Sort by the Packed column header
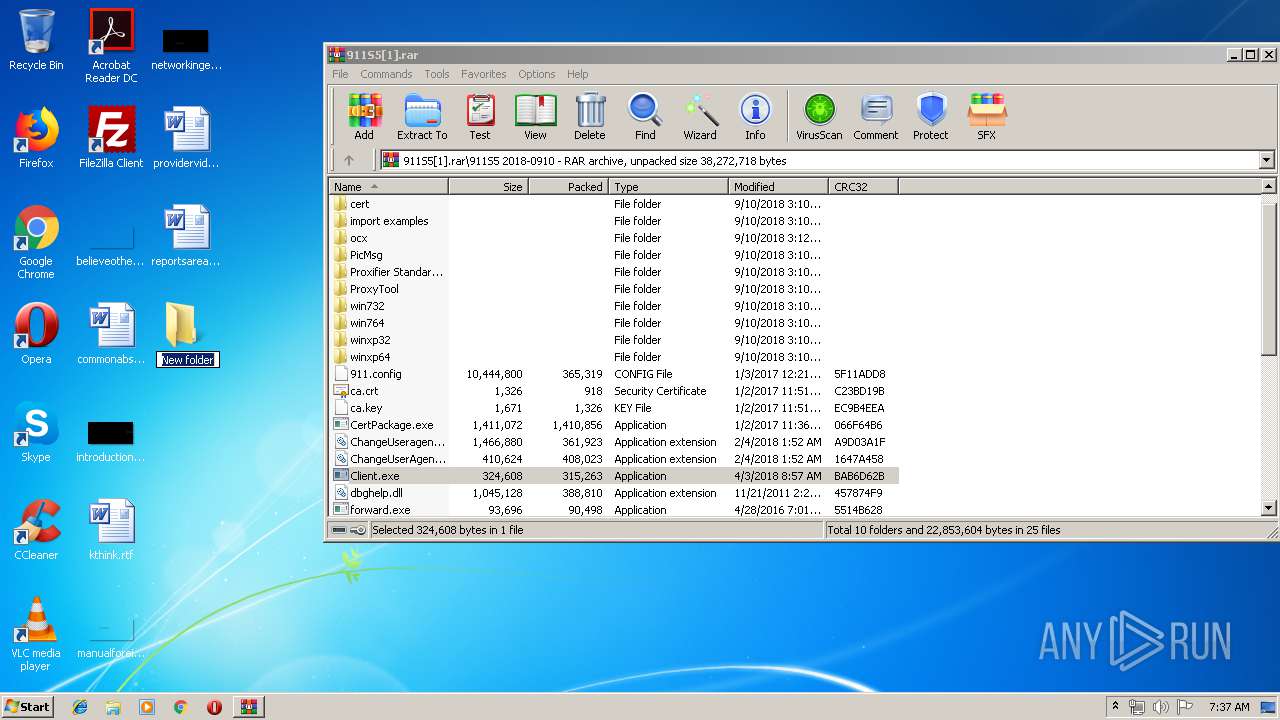This screenshot has height=720, width=1280. [x=568, y=186]
